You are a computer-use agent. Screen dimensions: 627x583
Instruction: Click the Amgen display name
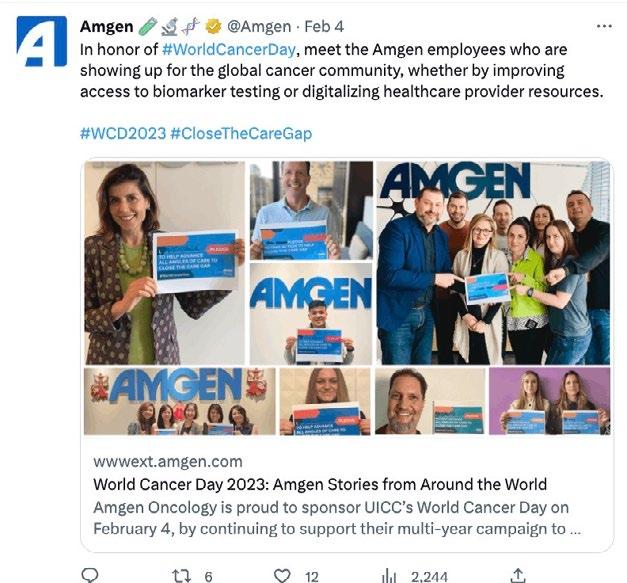click(107, 27)
